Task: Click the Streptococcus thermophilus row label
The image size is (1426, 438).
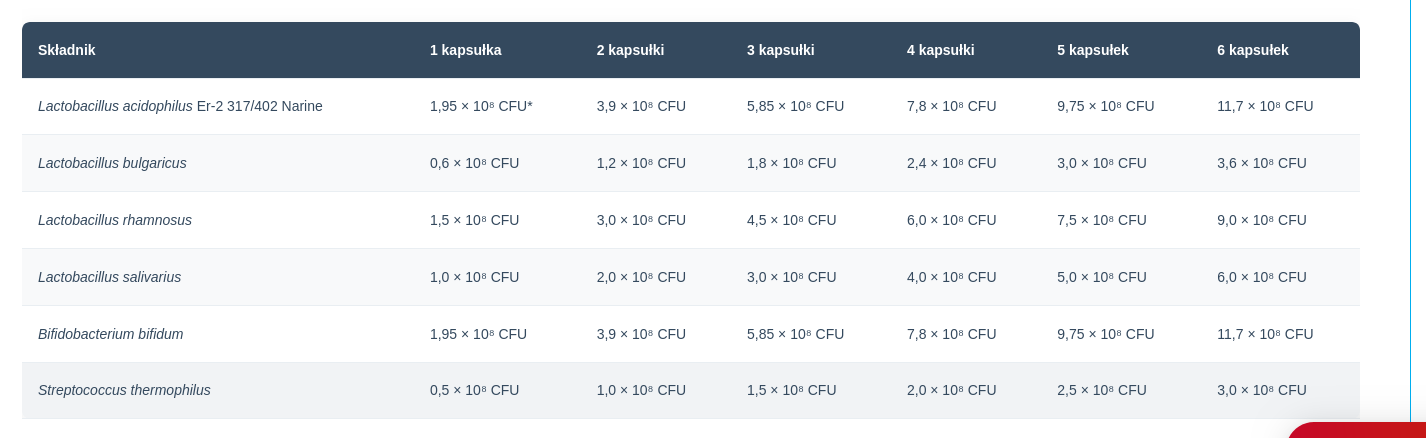Action: pos(124,390)
